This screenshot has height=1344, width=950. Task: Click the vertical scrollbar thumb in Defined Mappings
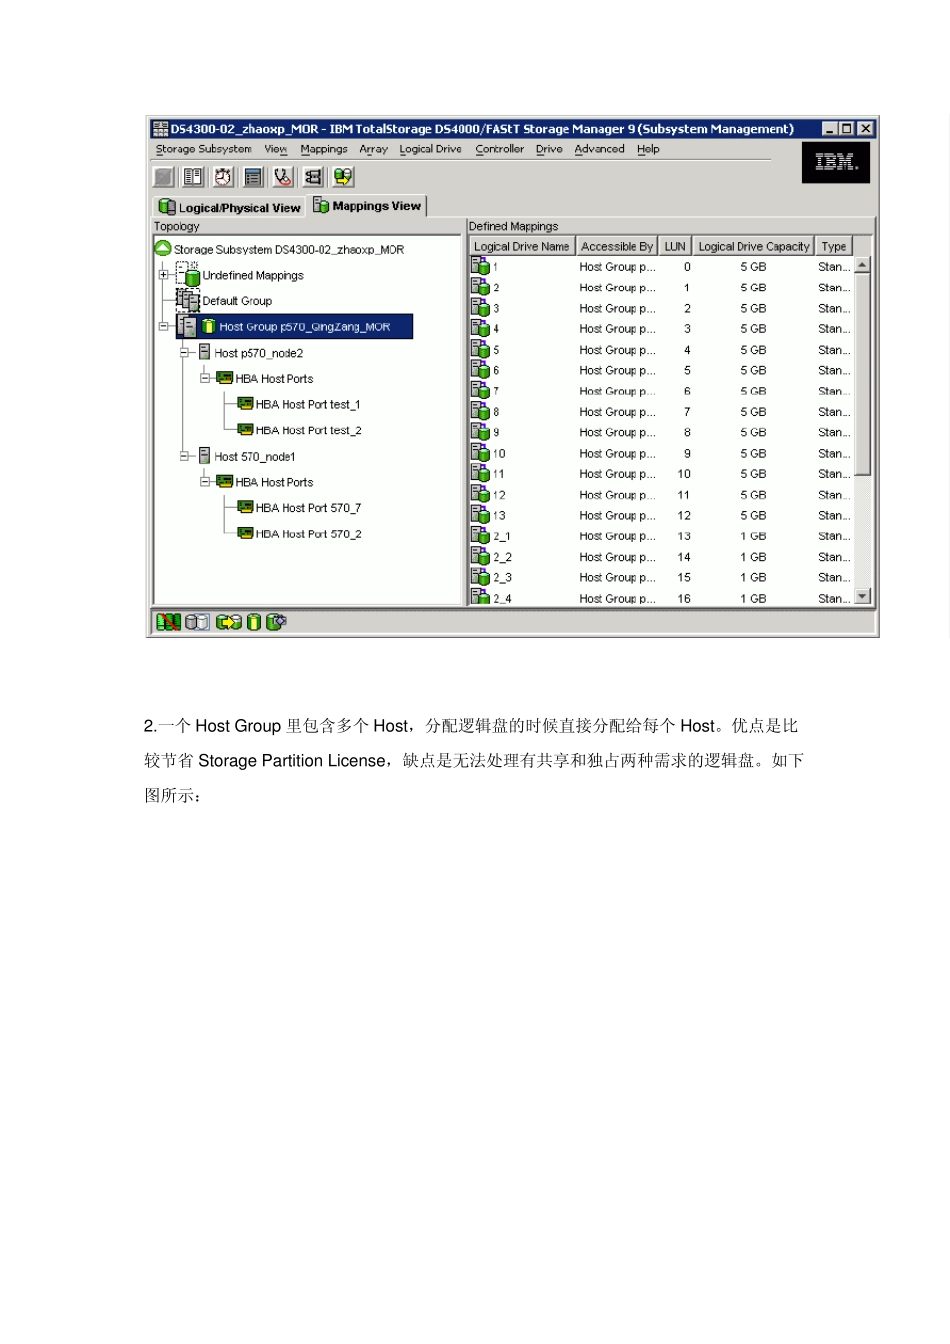(863, 375)
